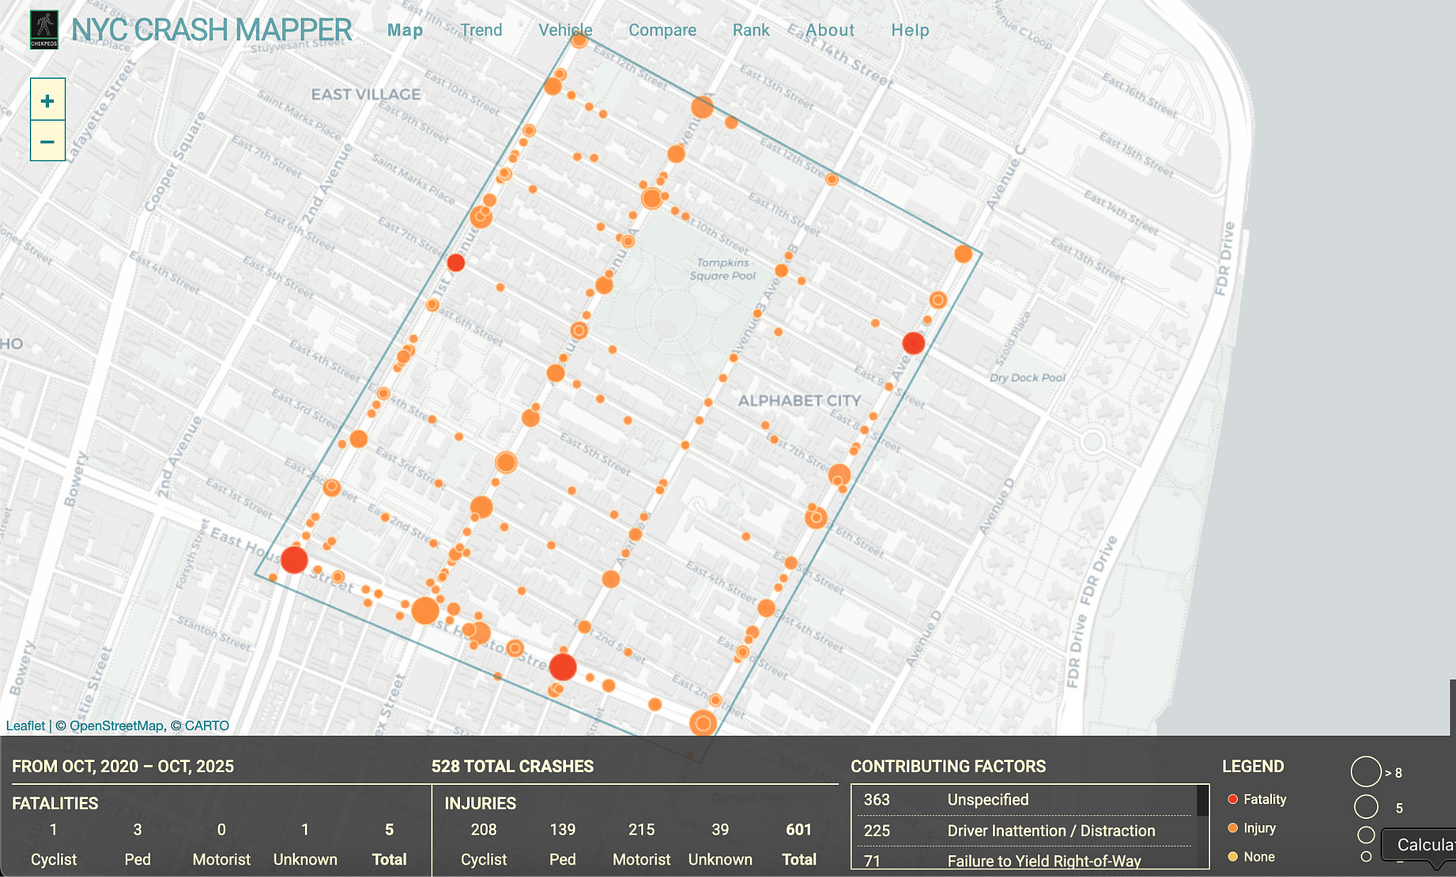Zoom in with the plus button

(47, 100)
